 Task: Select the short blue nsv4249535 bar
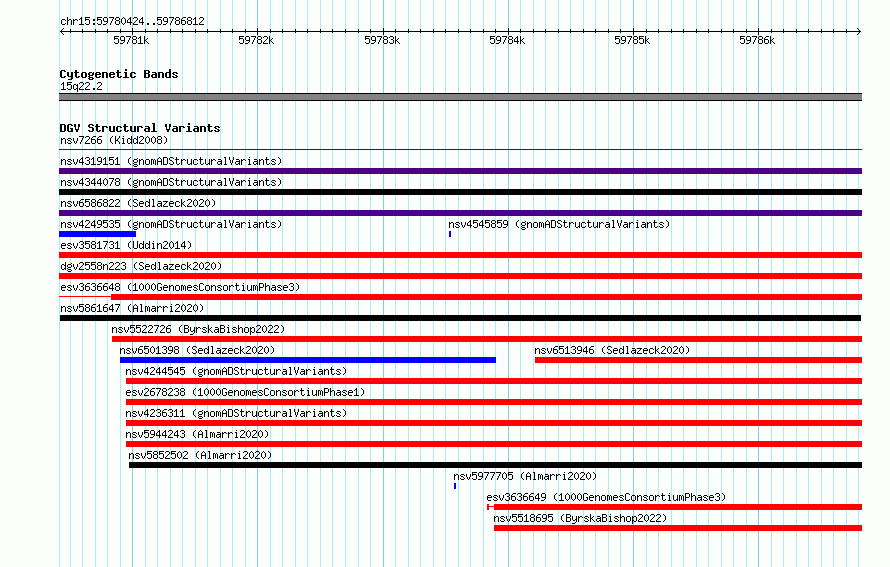point(98,234)
